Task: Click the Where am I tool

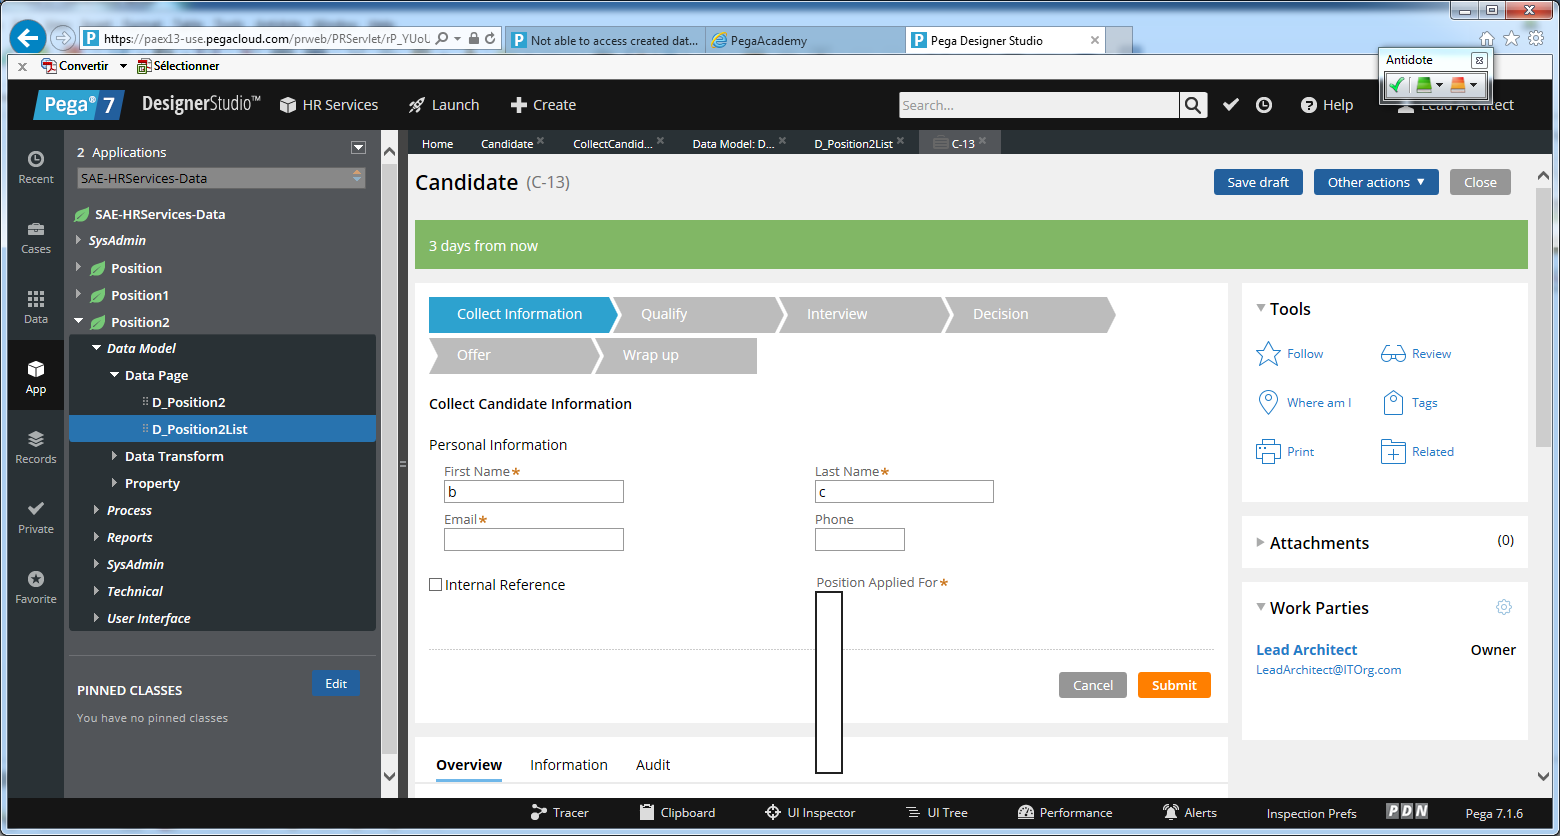Action: click(x=1304, y=403)
